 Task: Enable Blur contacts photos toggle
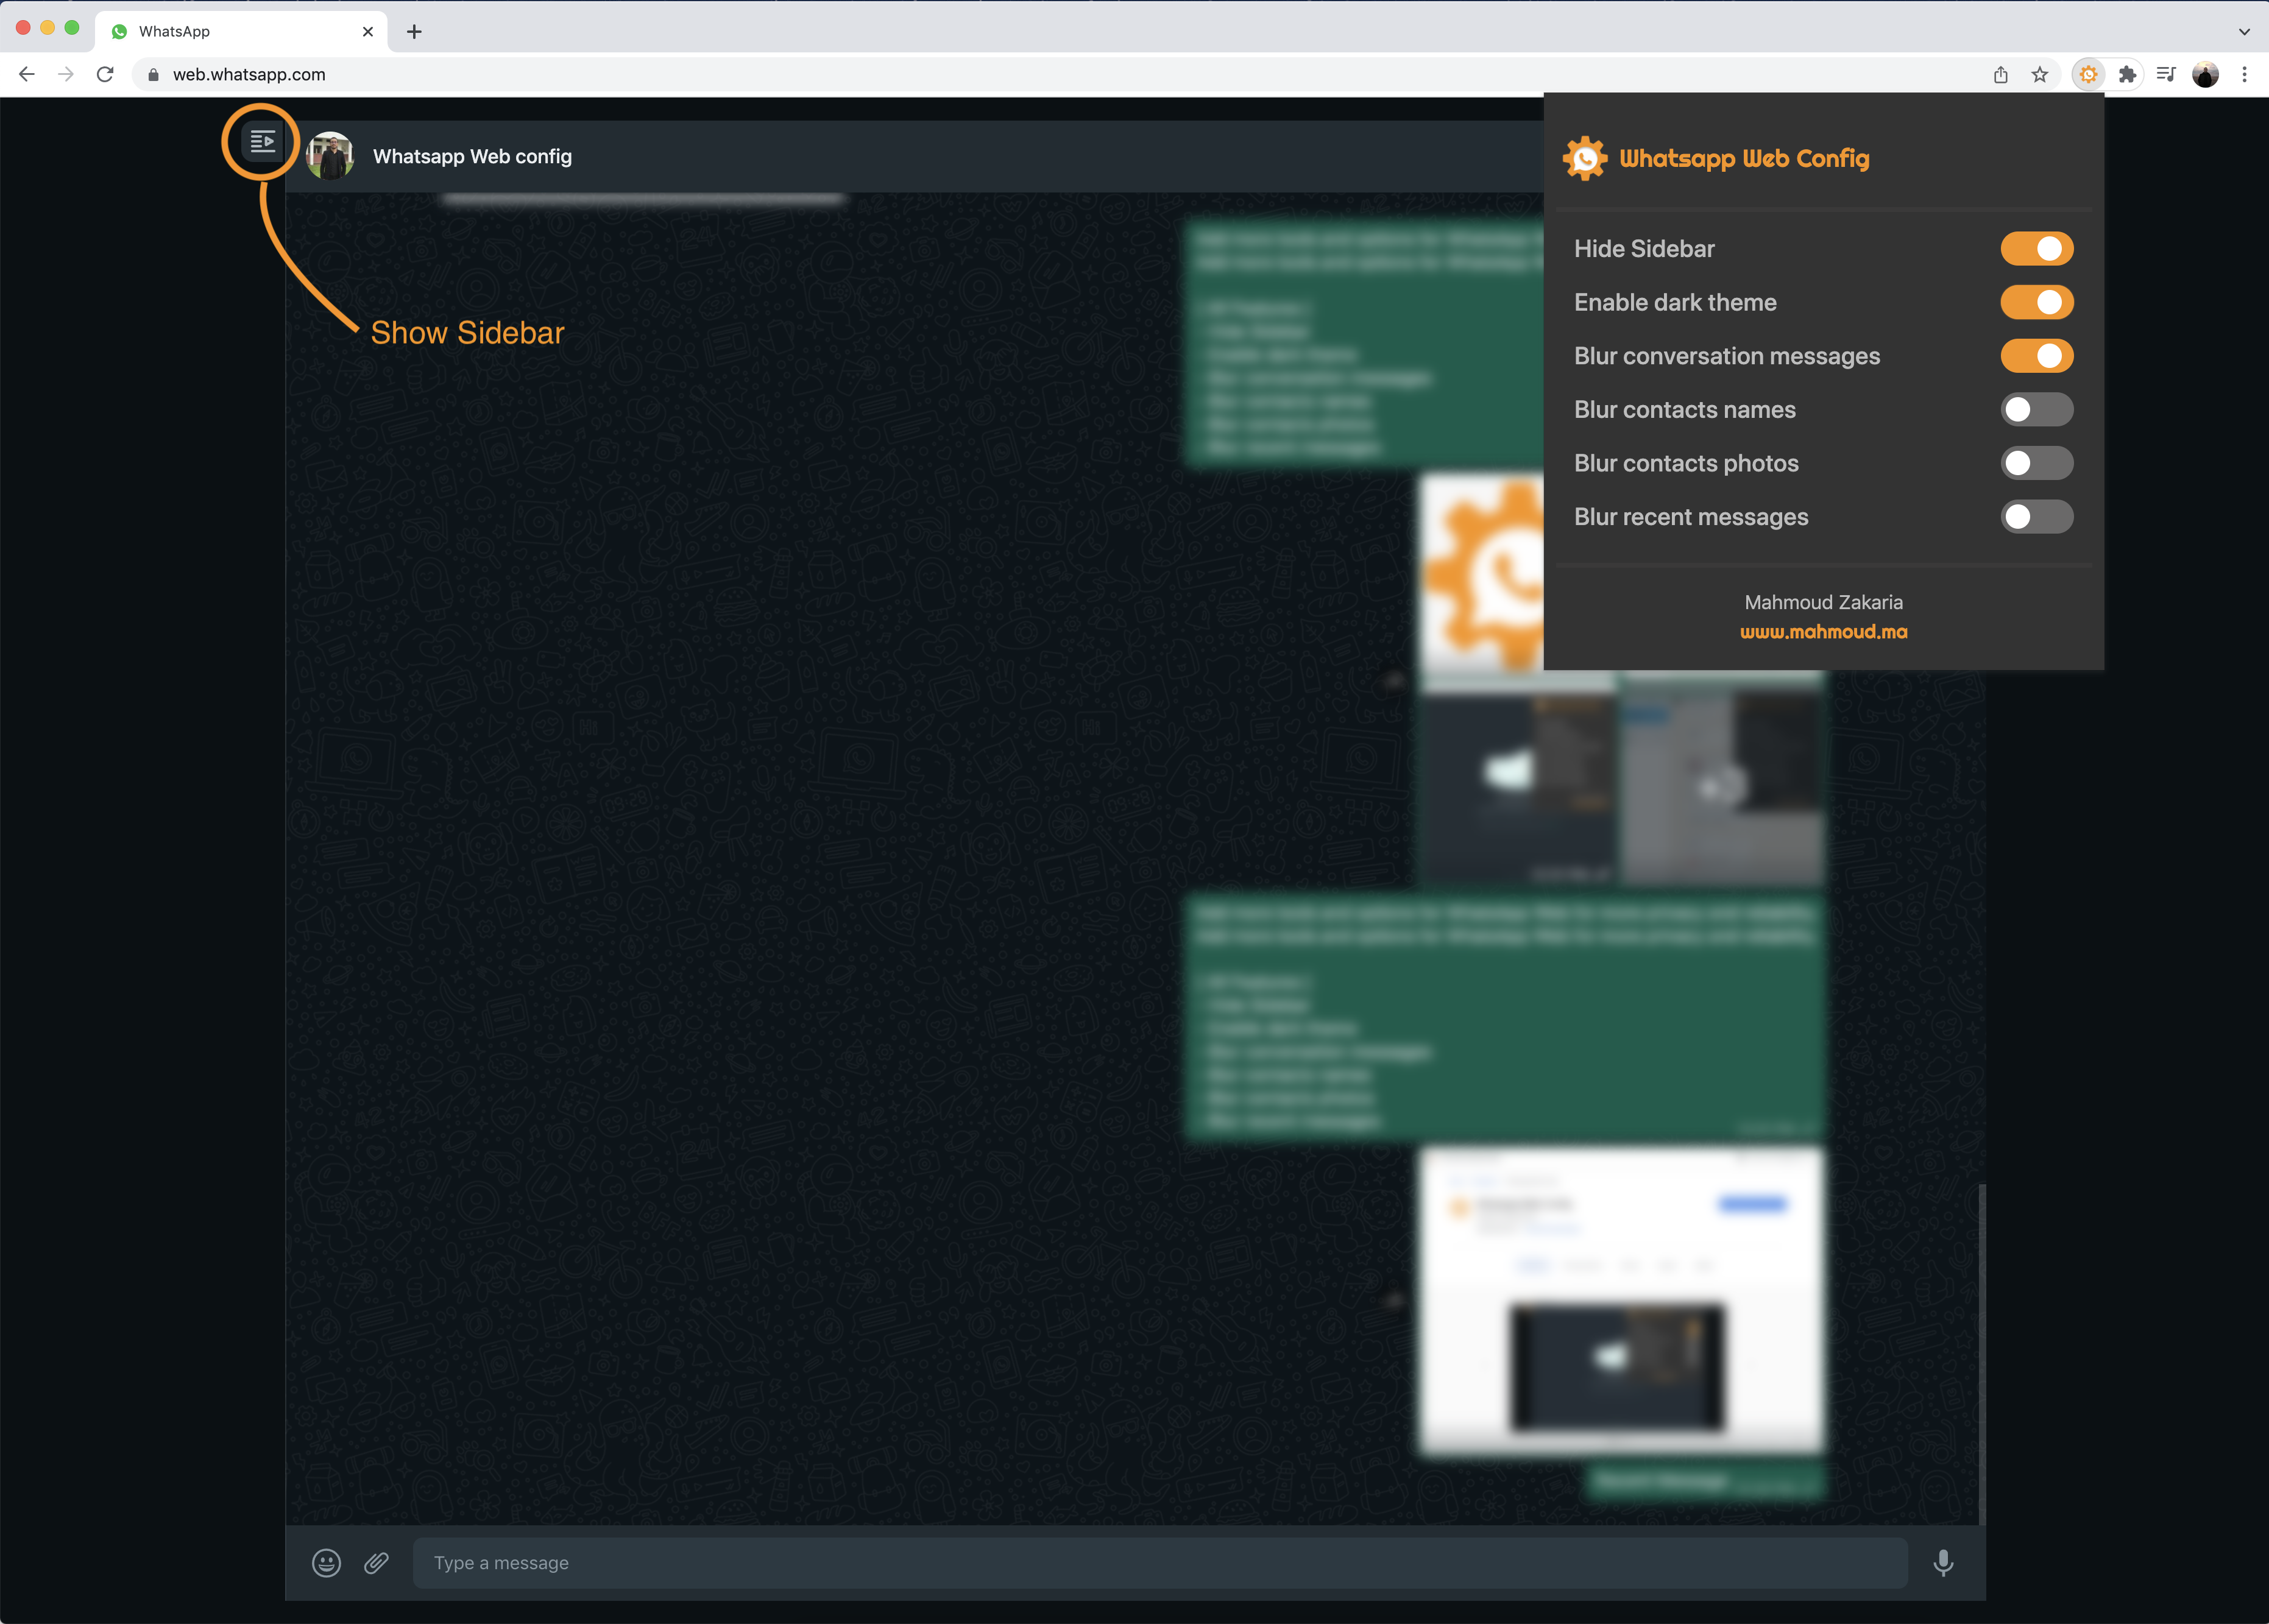2036,463
